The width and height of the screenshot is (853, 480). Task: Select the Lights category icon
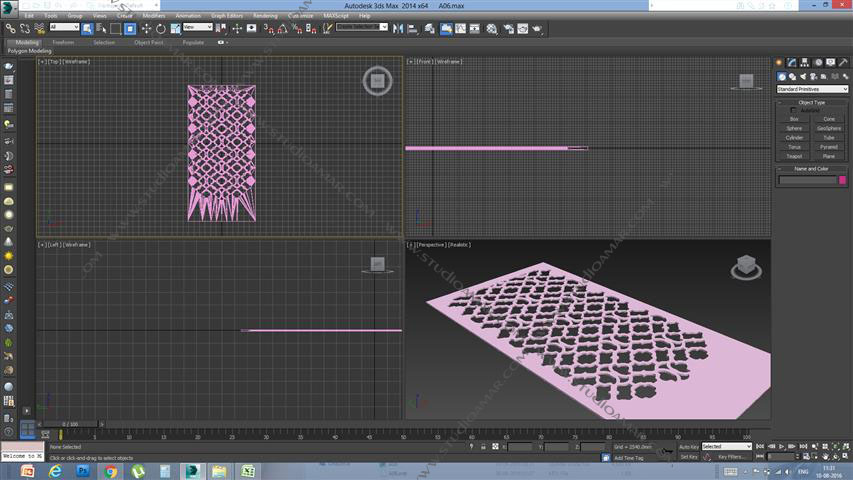[x=804, y=76]
